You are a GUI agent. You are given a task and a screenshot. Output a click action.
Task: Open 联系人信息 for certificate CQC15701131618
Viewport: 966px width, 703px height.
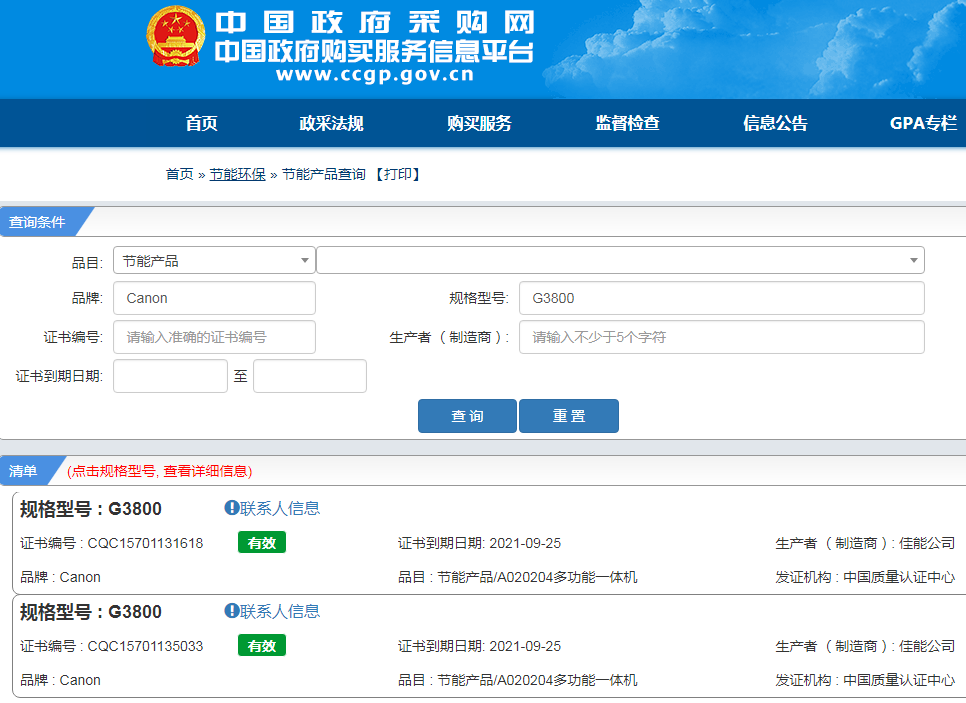tap(280, 508)
